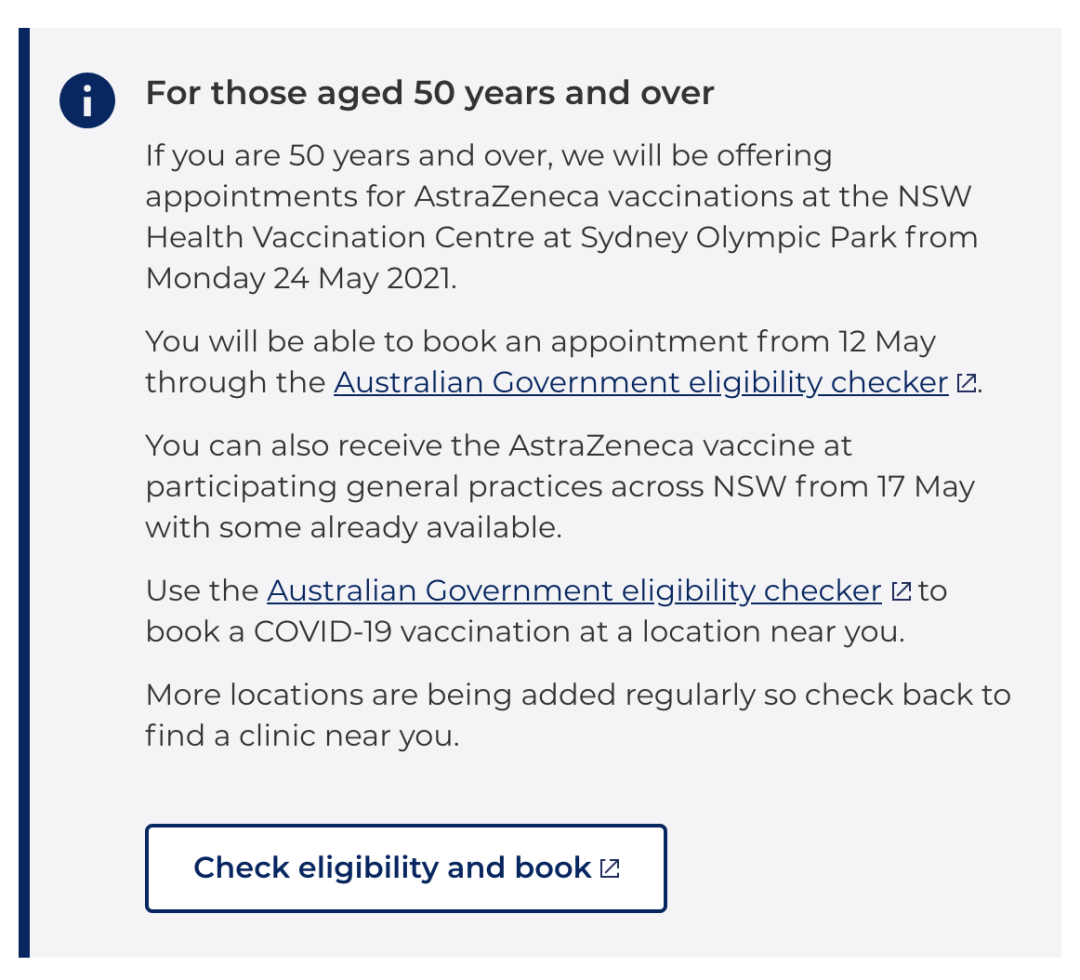Click the dark blue left border bar
The image size is (1080, 980).
[x=24, y=492]
